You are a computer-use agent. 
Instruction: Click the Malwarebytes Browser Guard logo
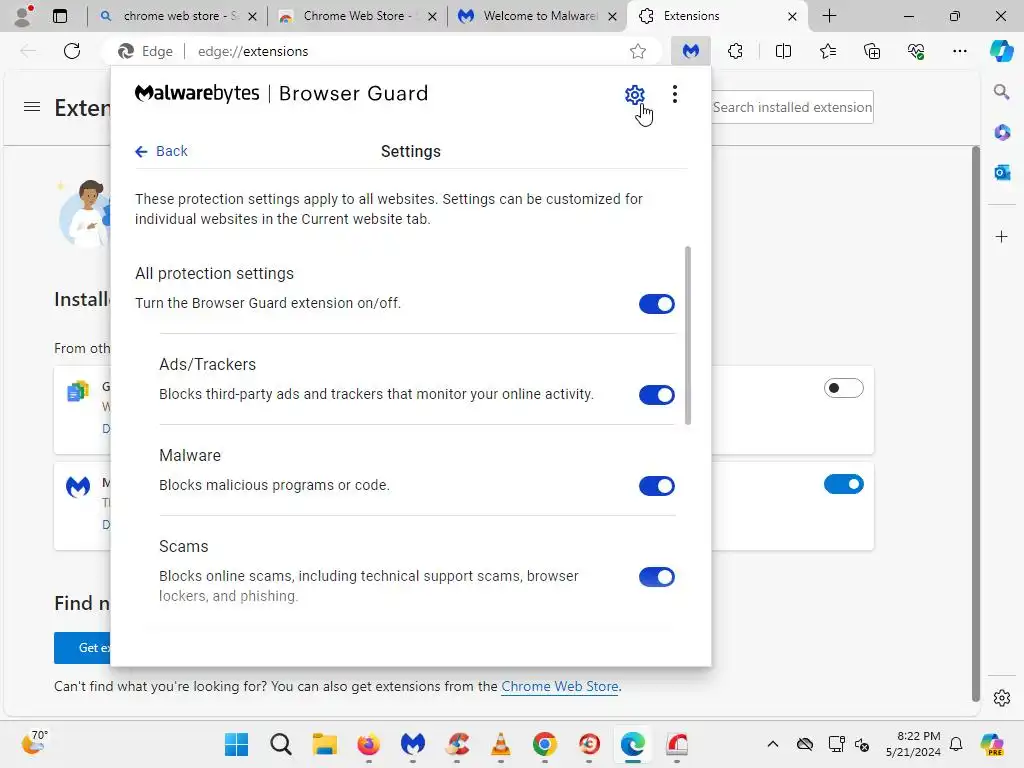pyautogui.click(x=281, y=93)
